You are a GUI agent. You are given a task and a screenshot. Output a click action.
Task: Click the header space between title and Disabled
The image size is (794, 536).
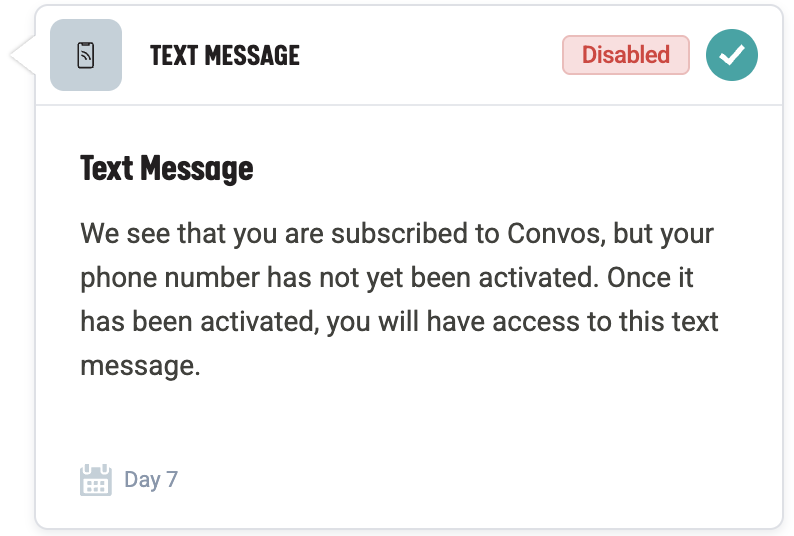click(x=430, y=56)
